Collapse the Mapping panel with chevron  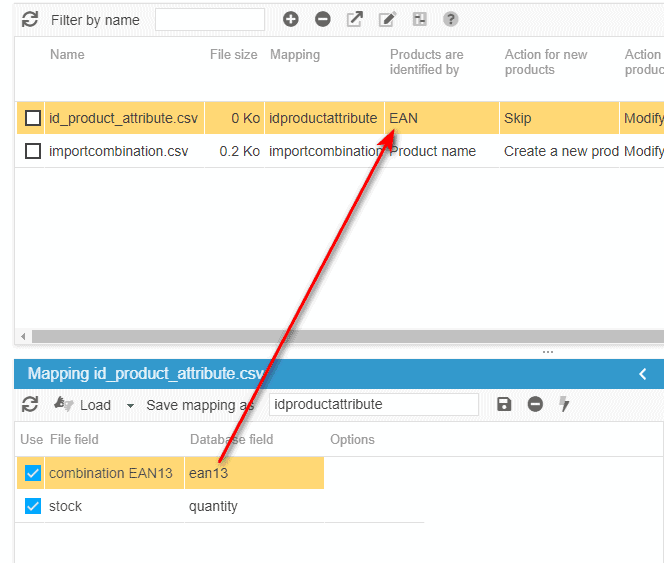point(643,374)
